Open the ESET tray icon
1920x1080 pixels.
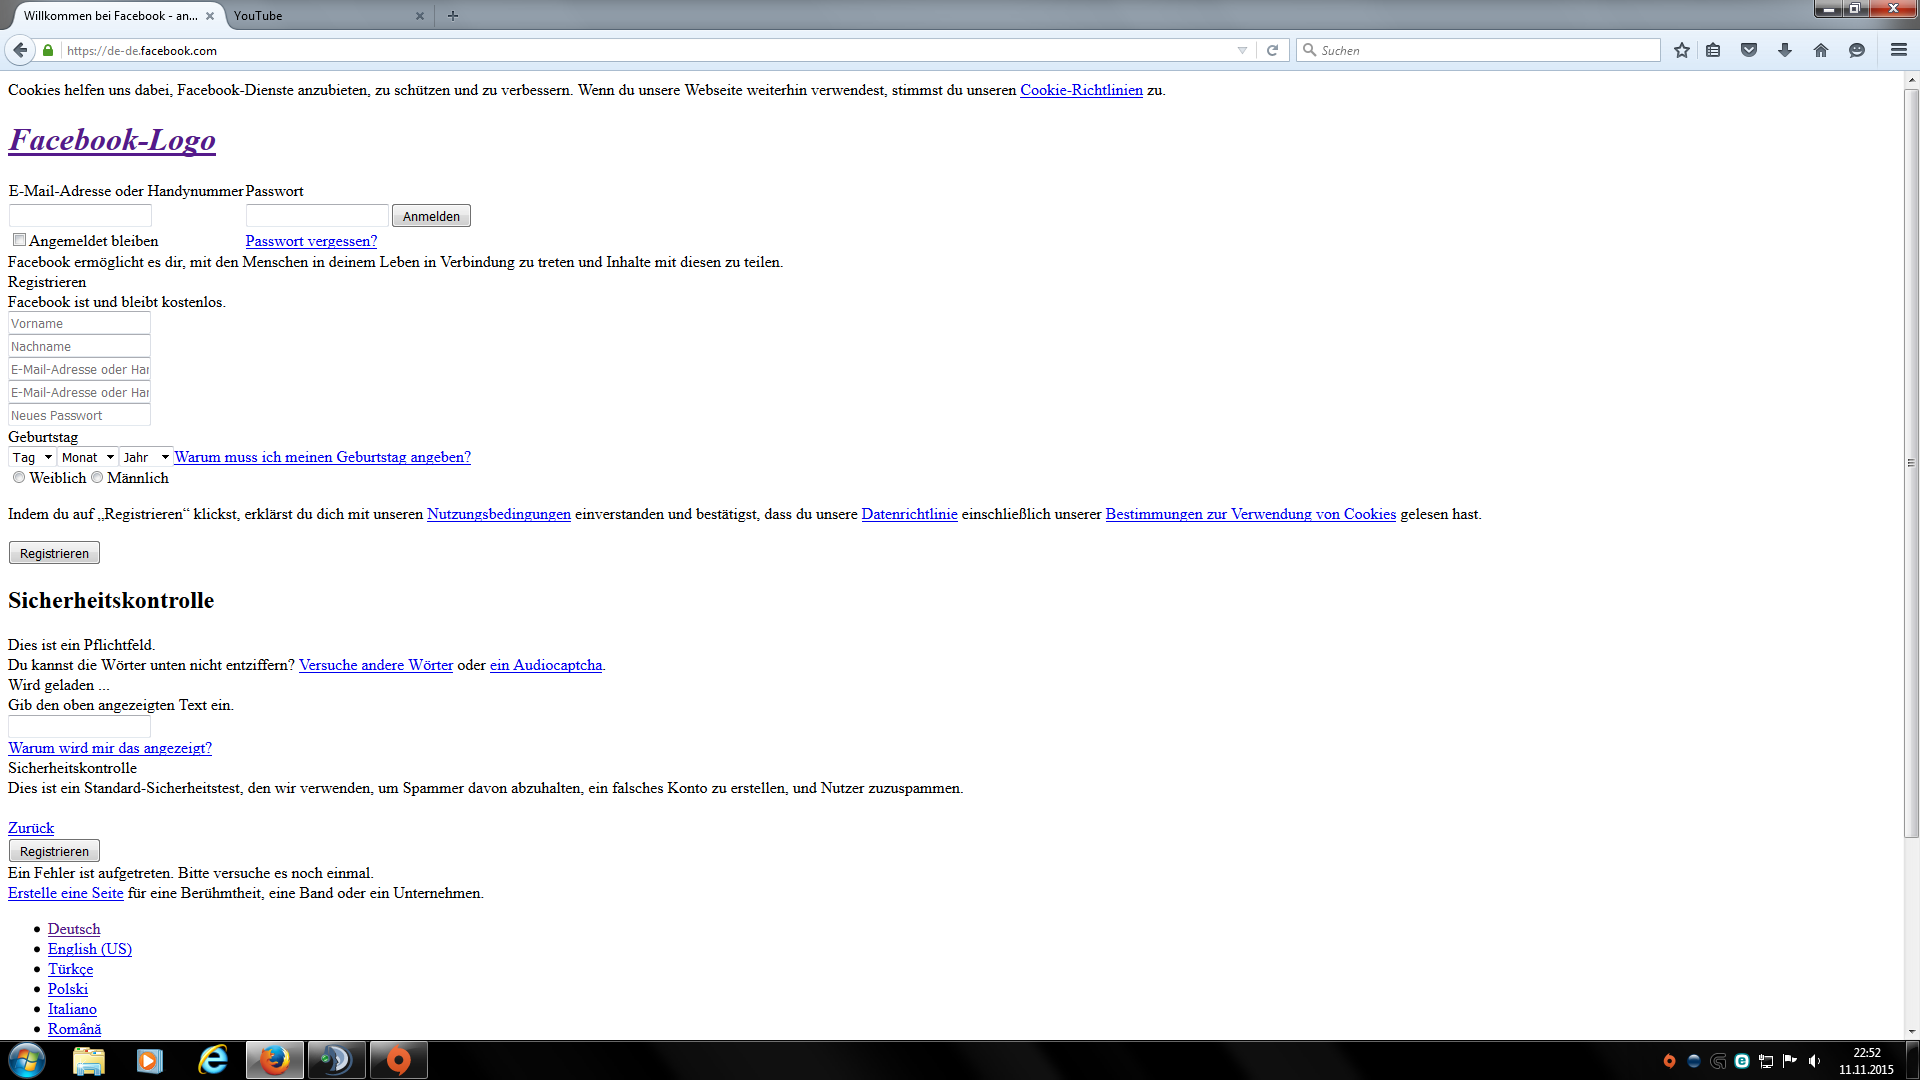[x=1742, y=1061]
